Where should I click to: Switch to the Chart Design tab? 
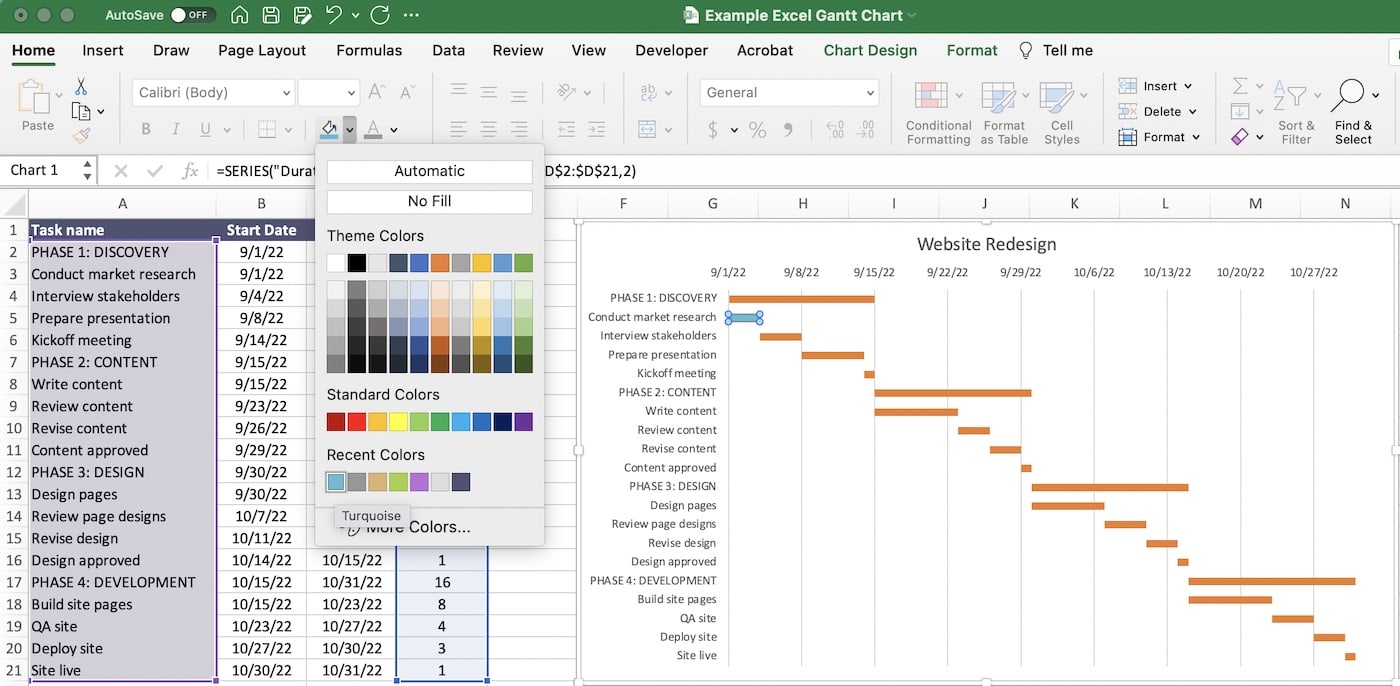869,50
